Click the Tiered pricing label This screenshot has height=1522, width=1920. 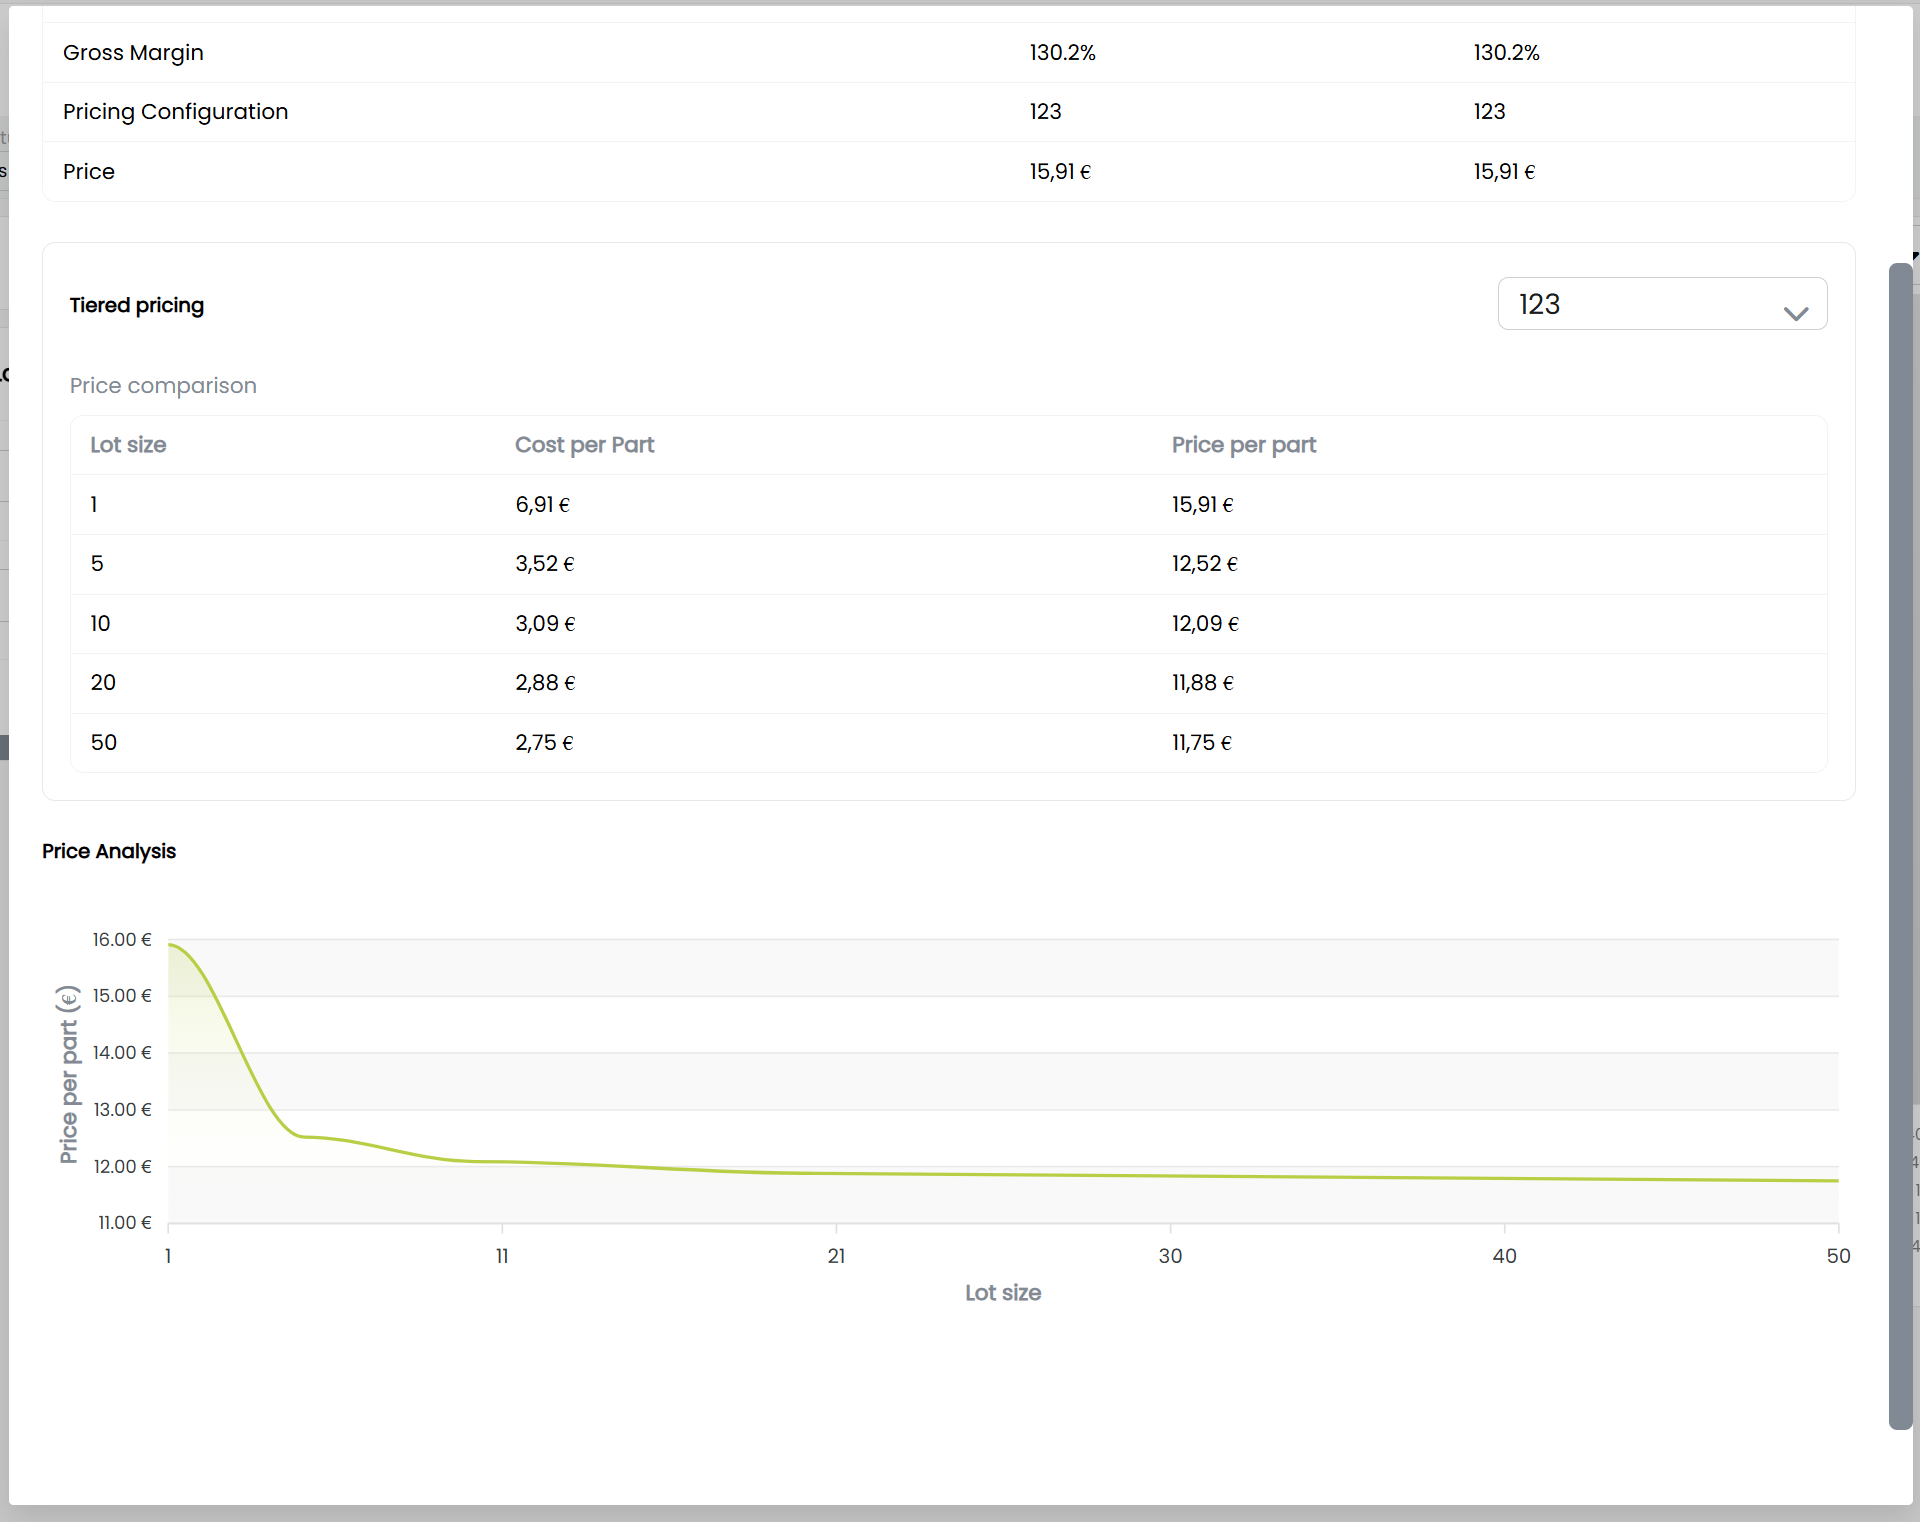137,306
